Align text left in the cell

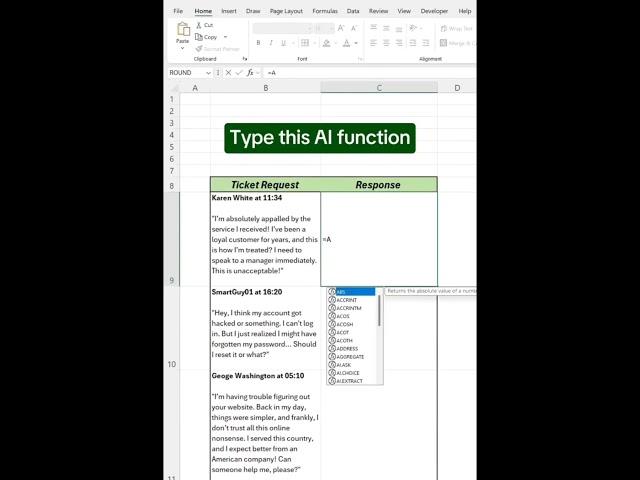pyautogui.click(x=373, y=43)
